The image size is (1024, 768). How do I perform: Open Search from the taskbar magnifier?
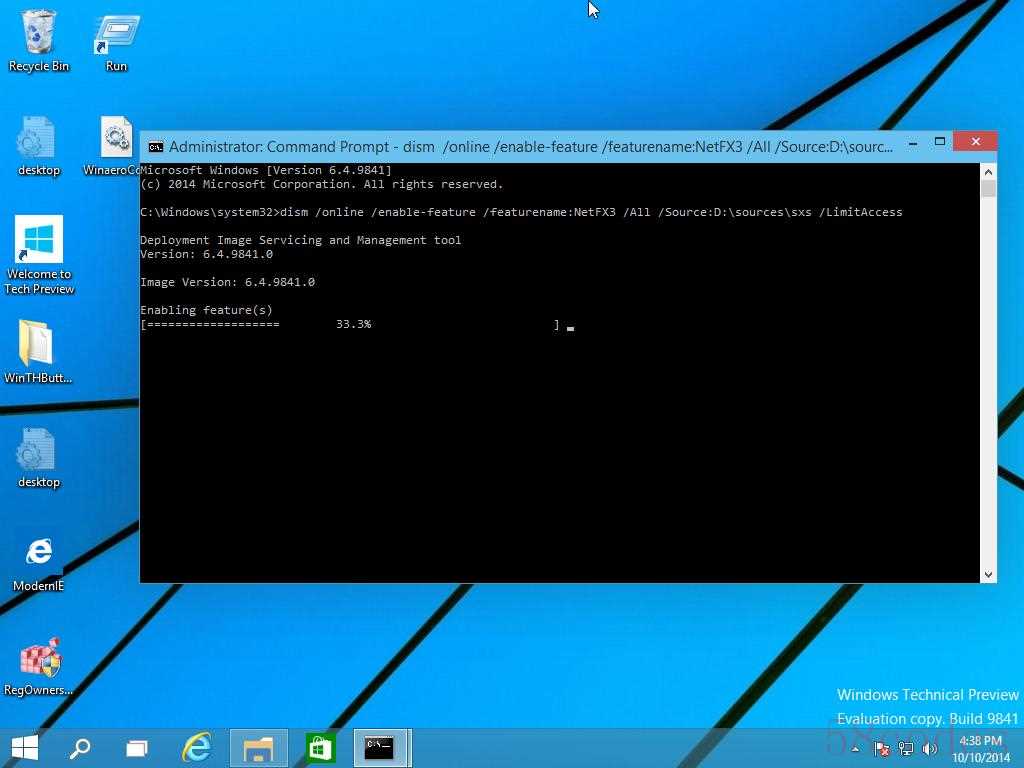80,748
